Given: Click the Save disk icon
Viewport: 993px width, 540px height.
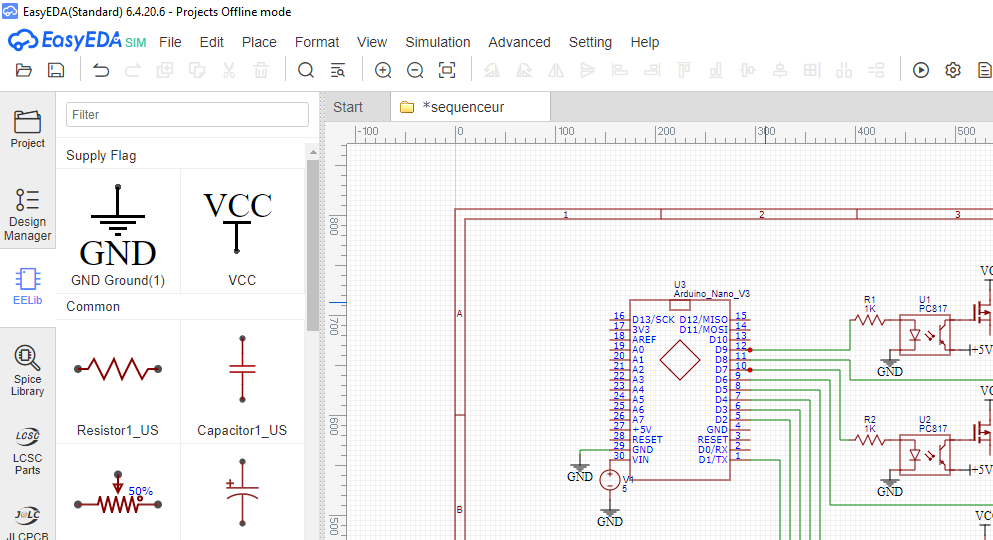Looking at the screenshot, I should coord(56,70).
